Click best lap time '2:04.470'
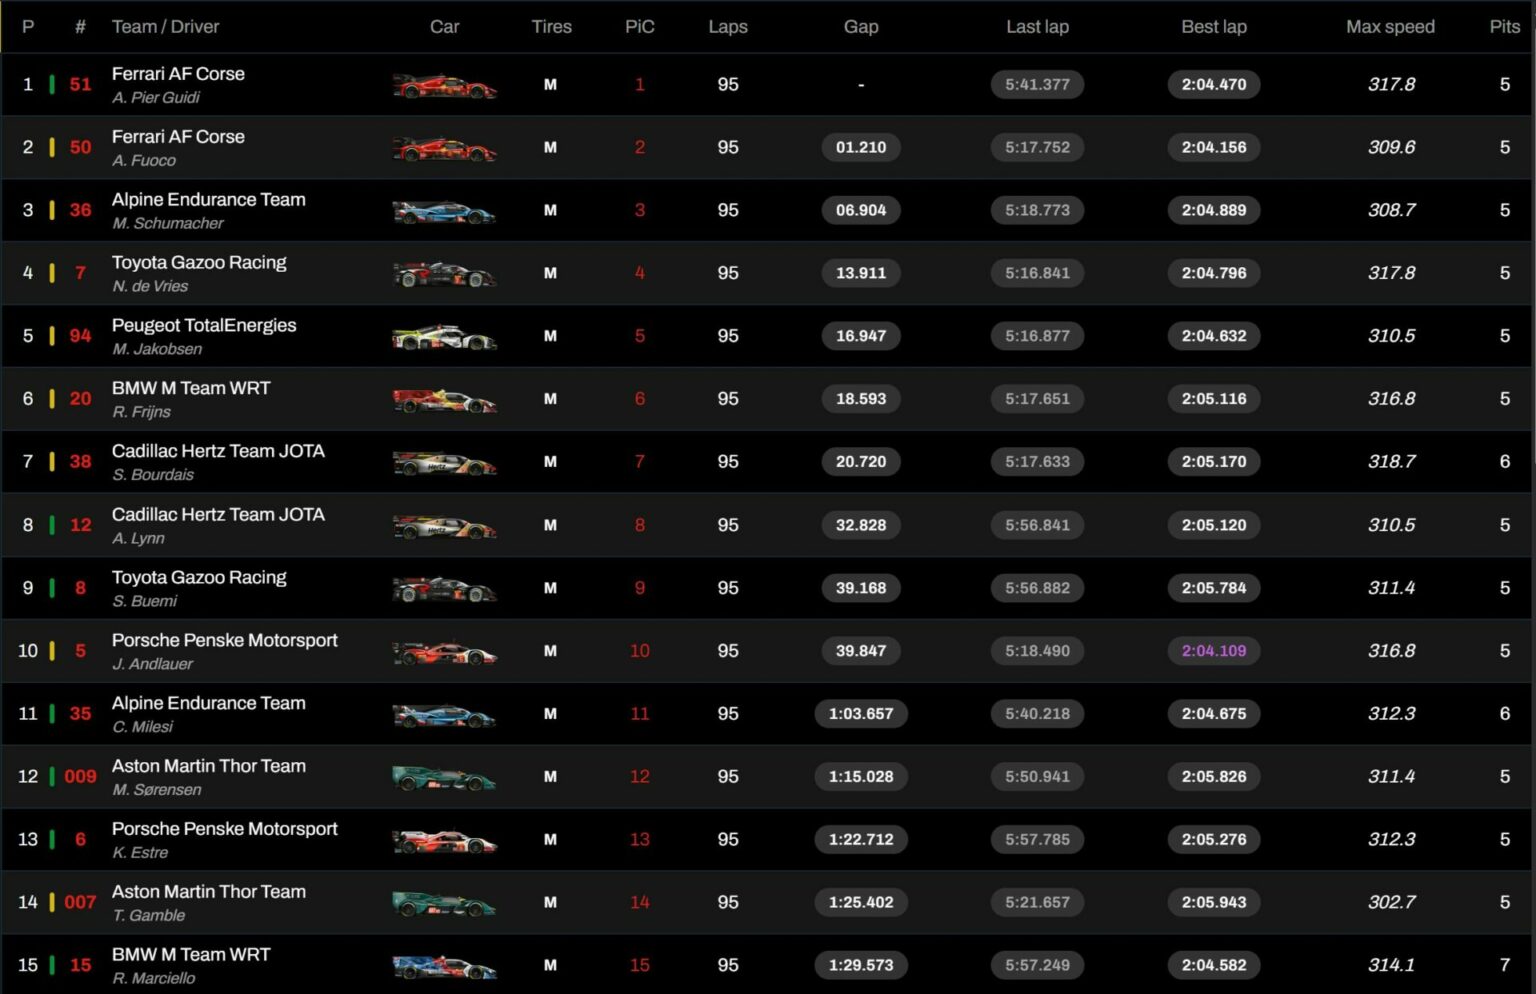This screenshot has height=994, width=1536. click(1214, 85)
